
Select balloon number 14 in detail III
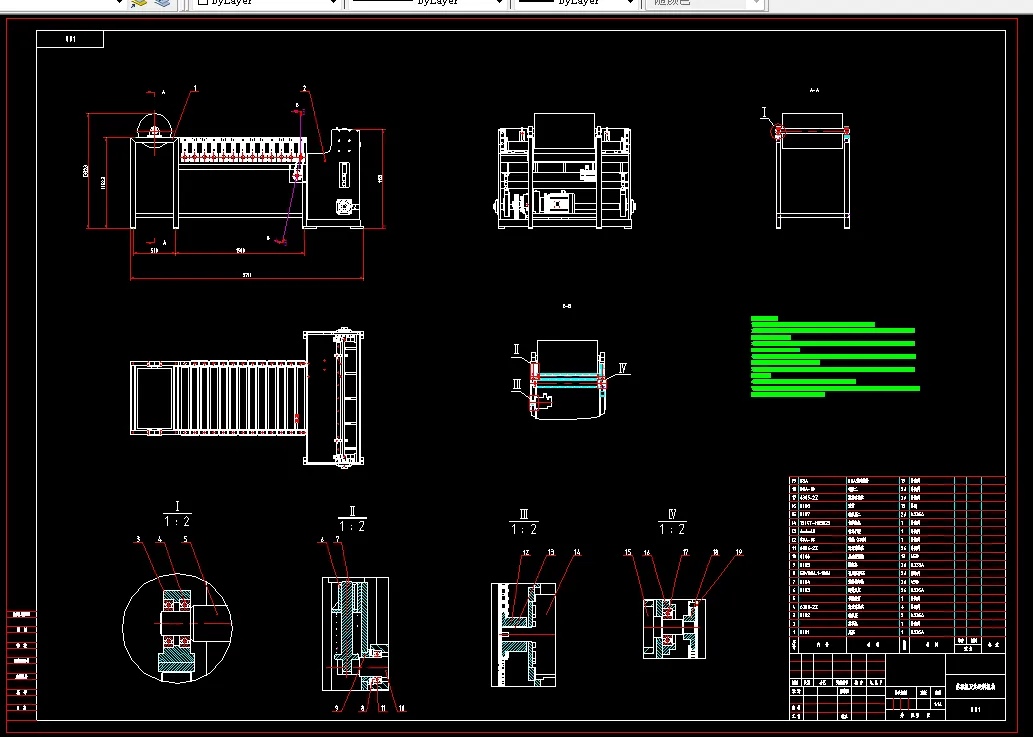pyautogui.click(x=577, y=553)
